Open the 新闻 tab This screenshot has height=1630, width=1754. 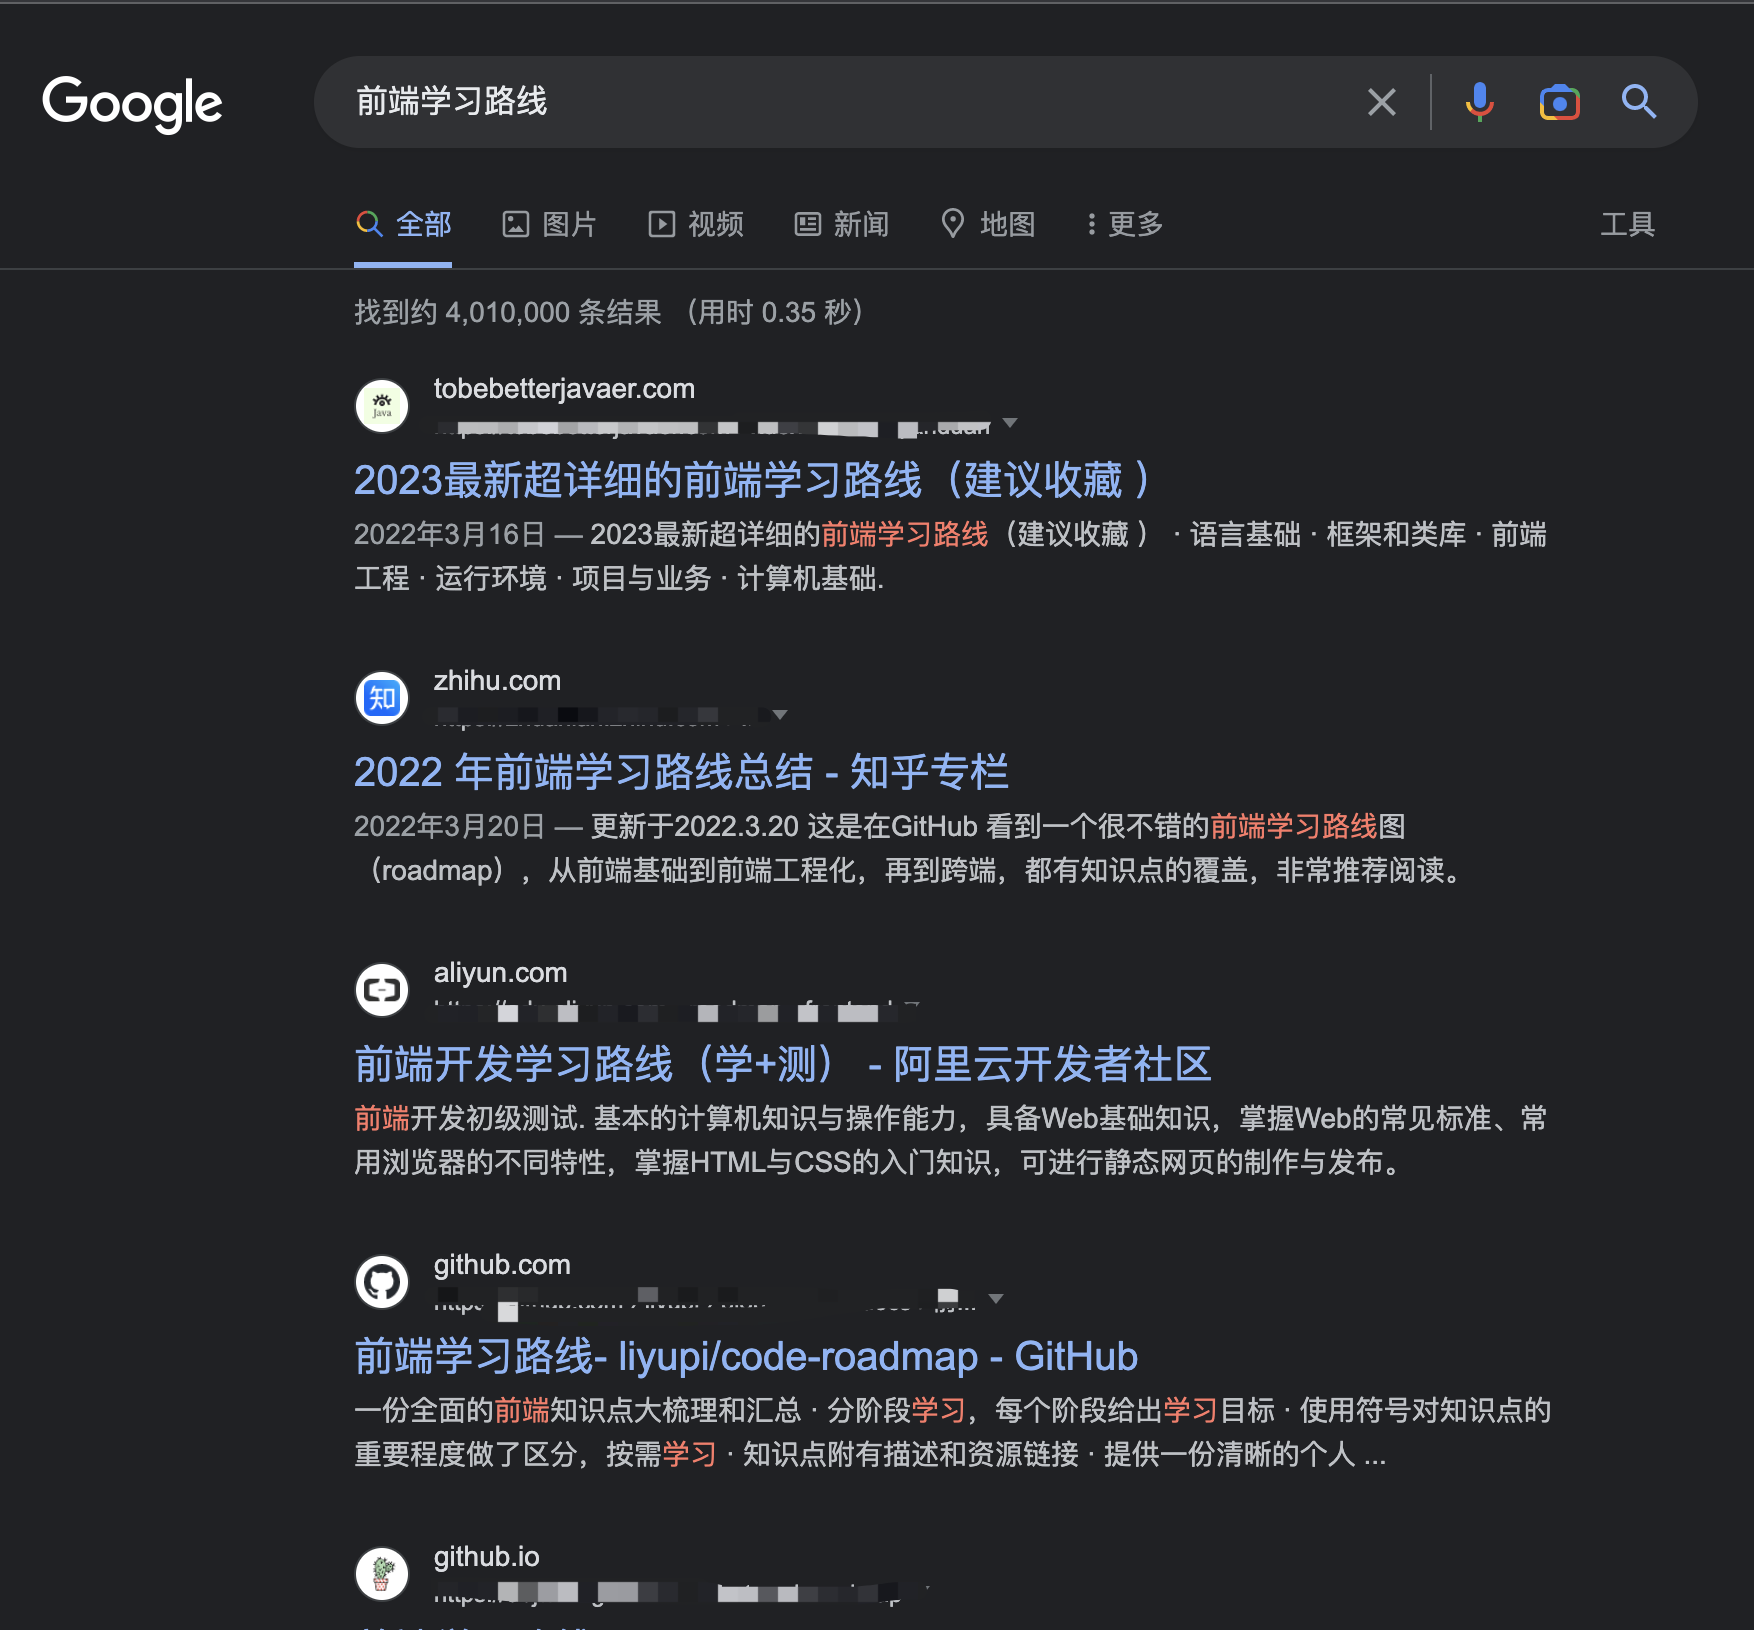coord(842,224)
